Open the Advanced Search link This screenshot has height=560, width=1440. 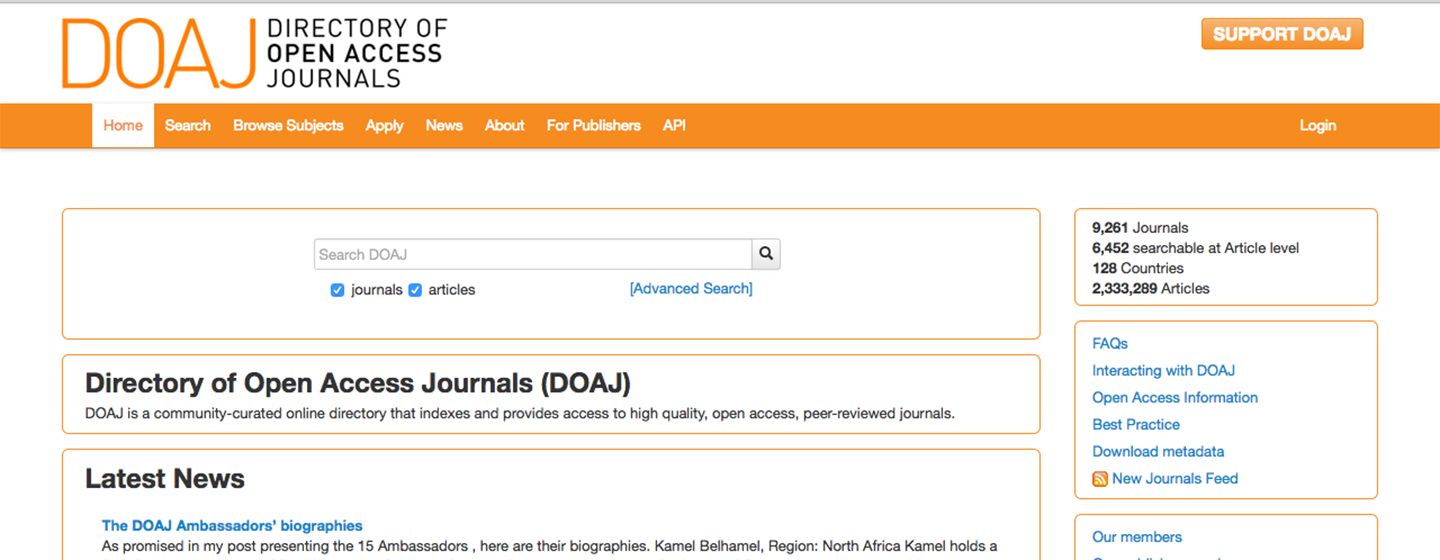(x=691, y=288)
